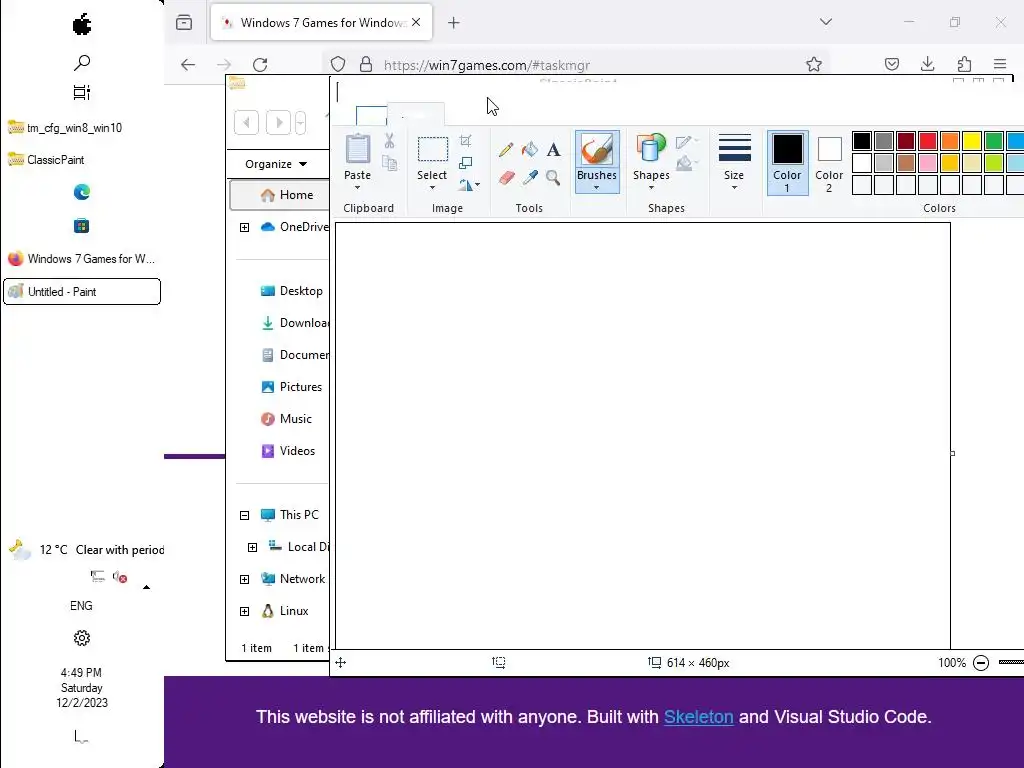Viewport: 1024px width, 768px height.
Task: Expand the Local Disk tree node
Action: click(x=252, y=547)
